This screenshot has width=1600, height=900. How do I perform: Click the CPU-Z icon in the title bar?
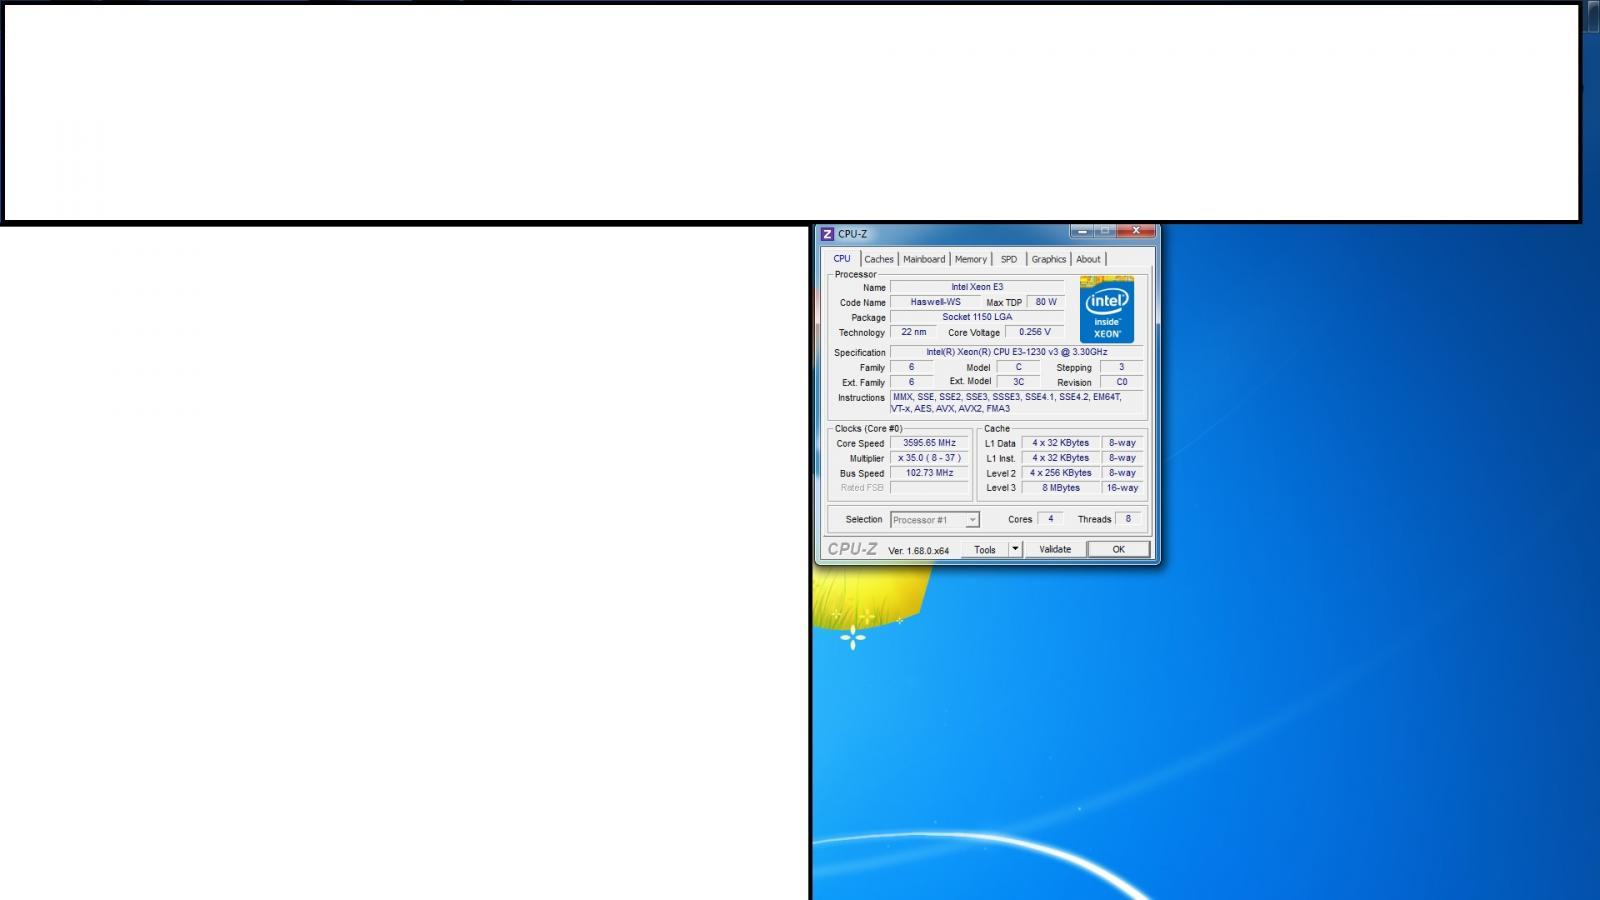pyautogui.click(x=827, y=234)
